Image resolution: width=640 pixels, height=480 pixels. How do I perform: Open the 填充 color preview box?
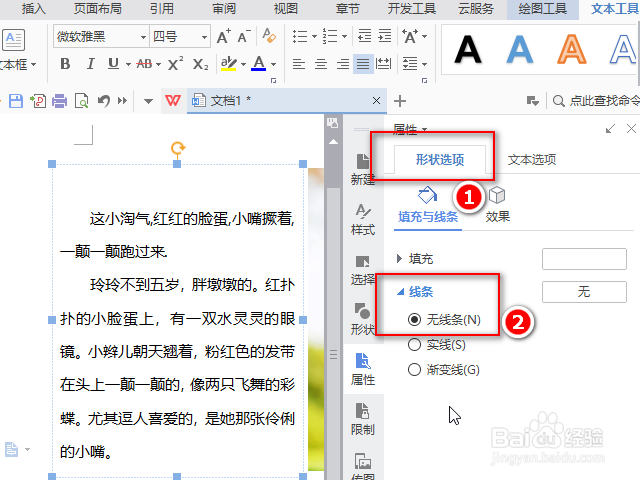584,259
